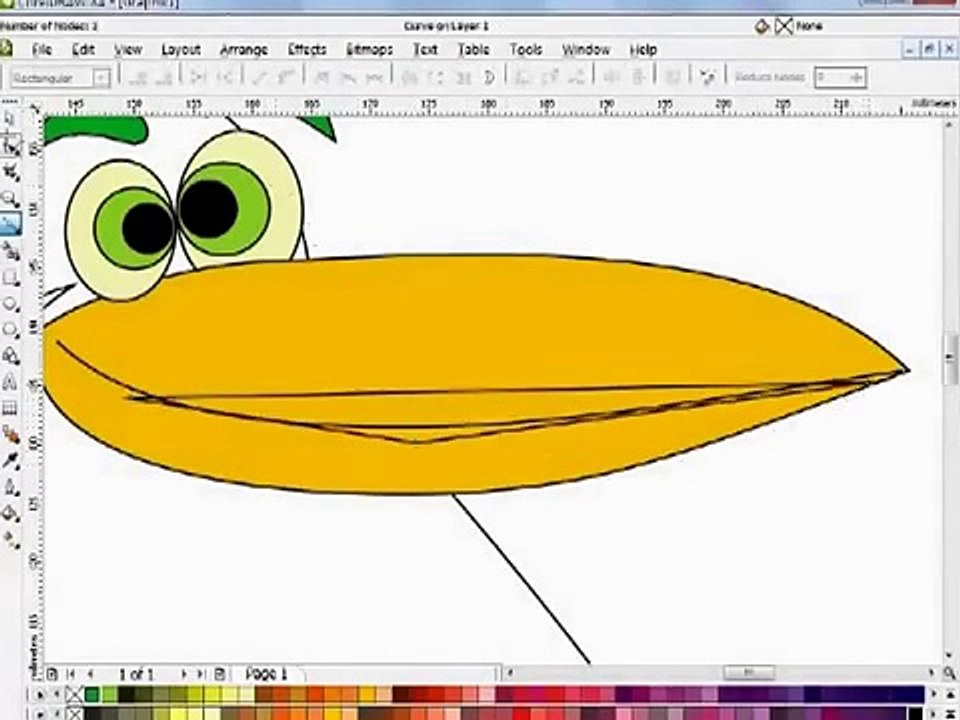Select the Rectangle tool

pyautogui.click(x=10, y=278)
